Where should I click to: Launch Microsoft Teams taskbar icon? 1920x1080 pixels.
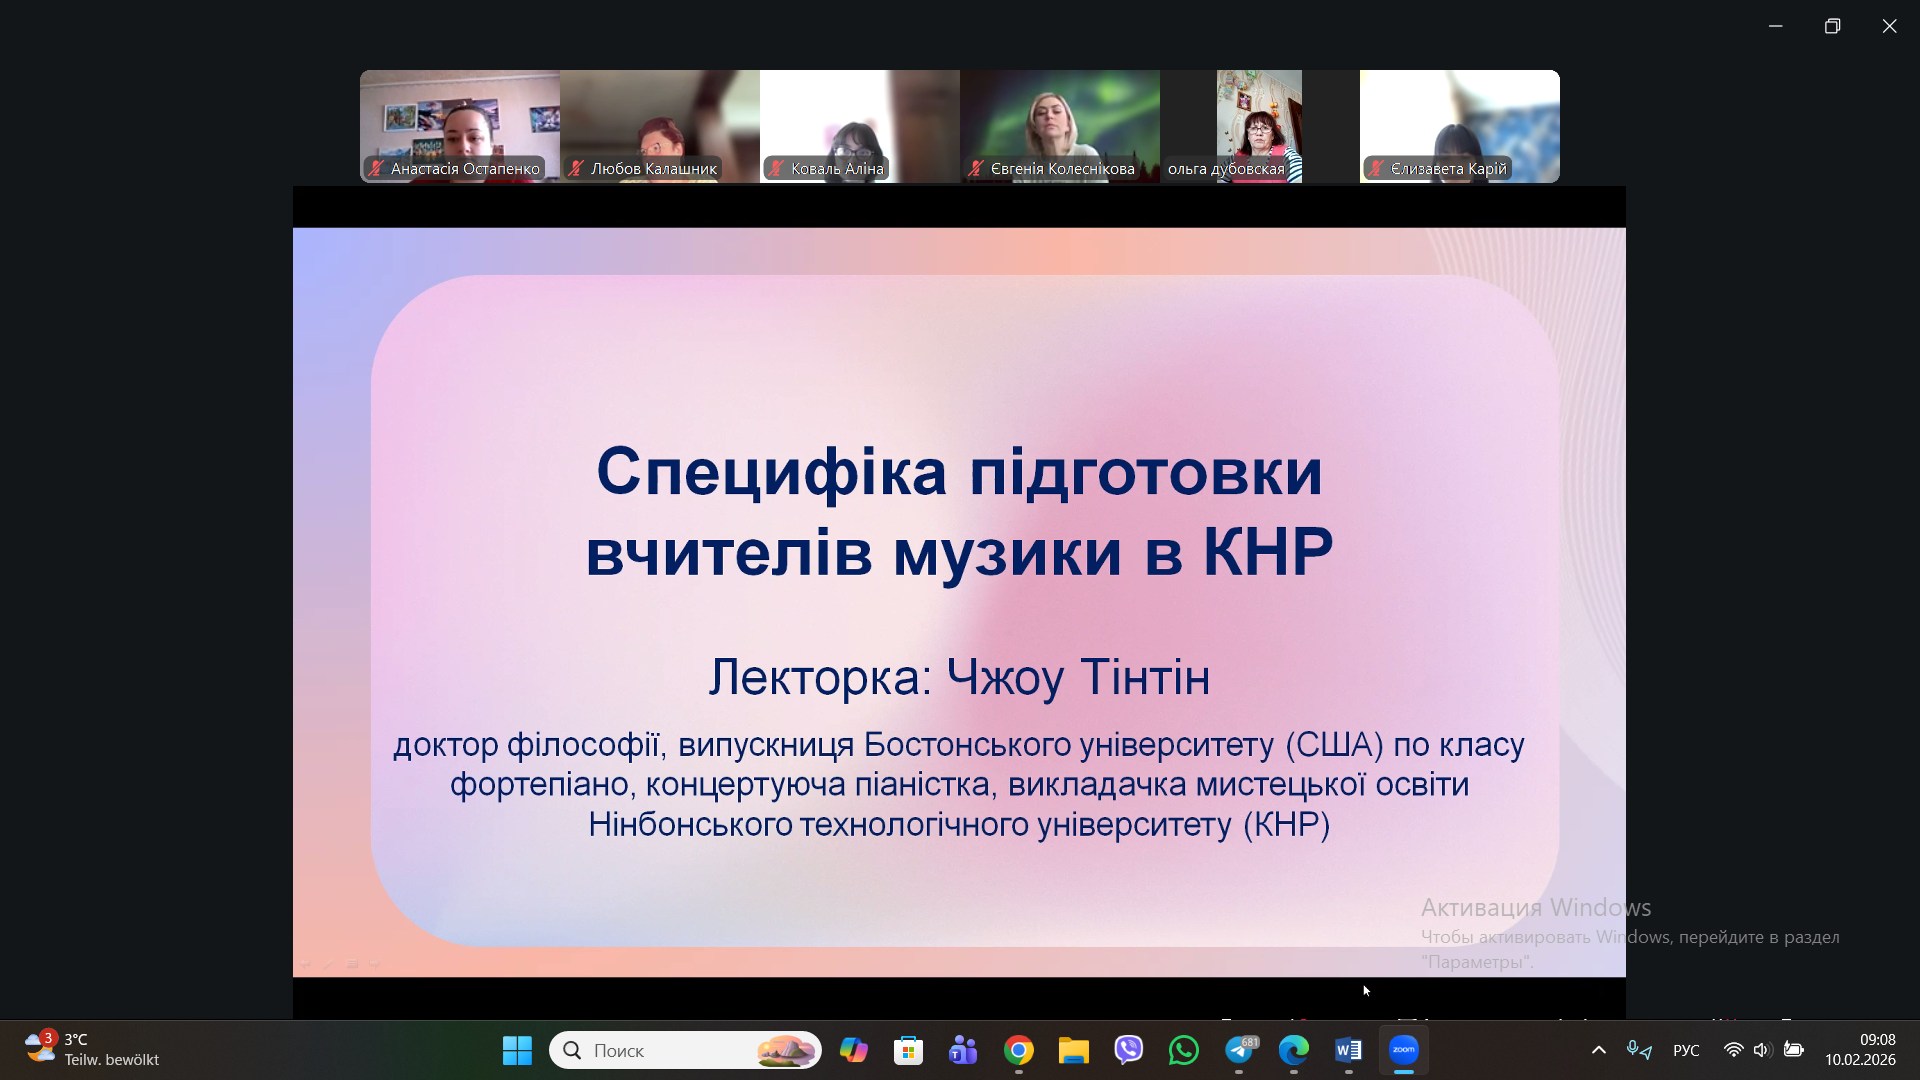(963, 1050)
